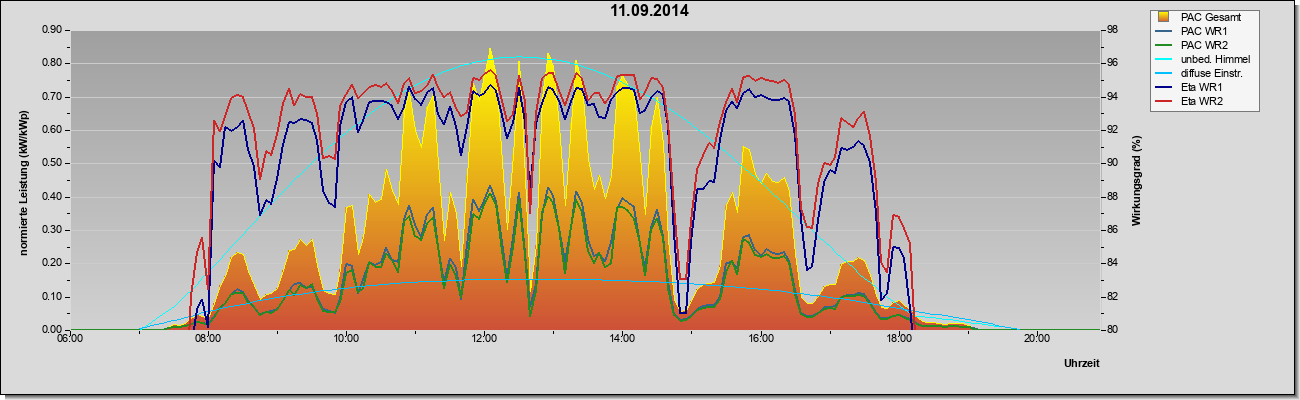Click the 16:00 time axis tick
1300x400 pixels.
click(x=760, y=338)
